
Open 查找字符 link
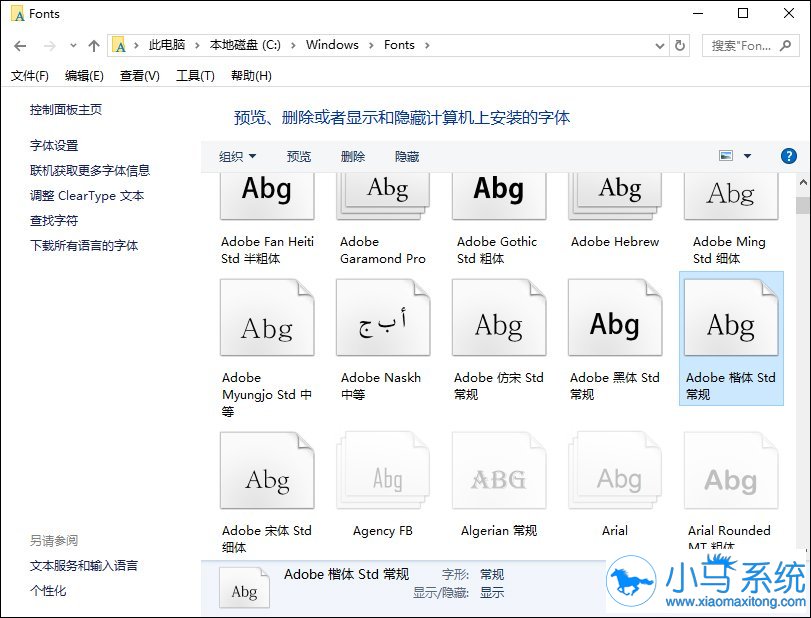point(54,220)
